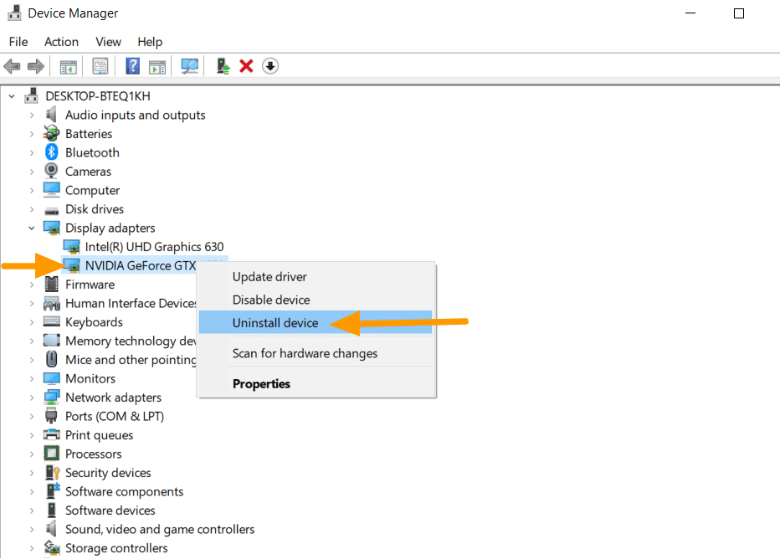Expand the Monitors category
Image resolution: width=780 pixels, height=558 pixels.
tap(31, 378)
